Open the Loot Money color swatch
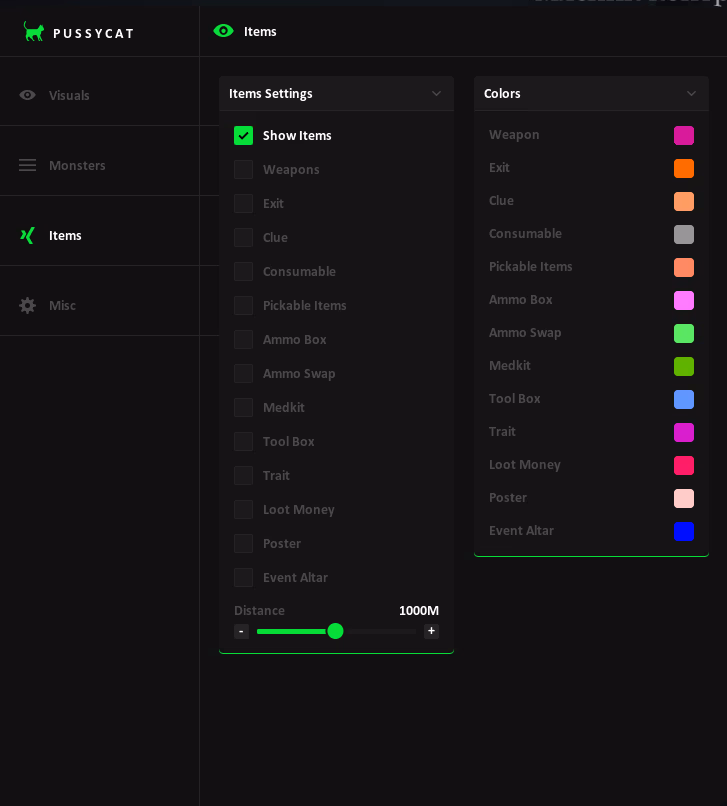 [x=684, y=466]
